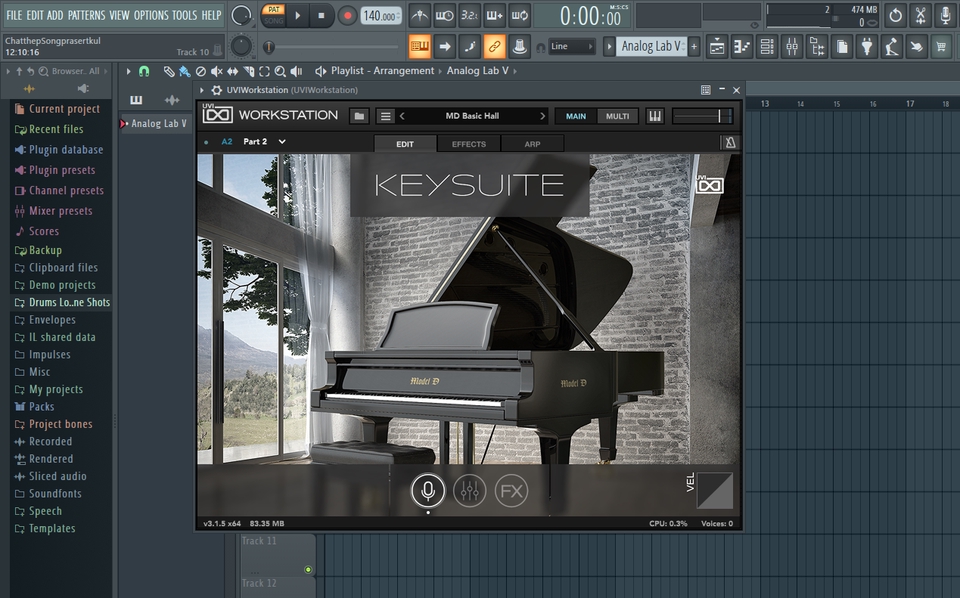
Task: Toggle the playlist magnet snap icon
Action: coord(144,71)
